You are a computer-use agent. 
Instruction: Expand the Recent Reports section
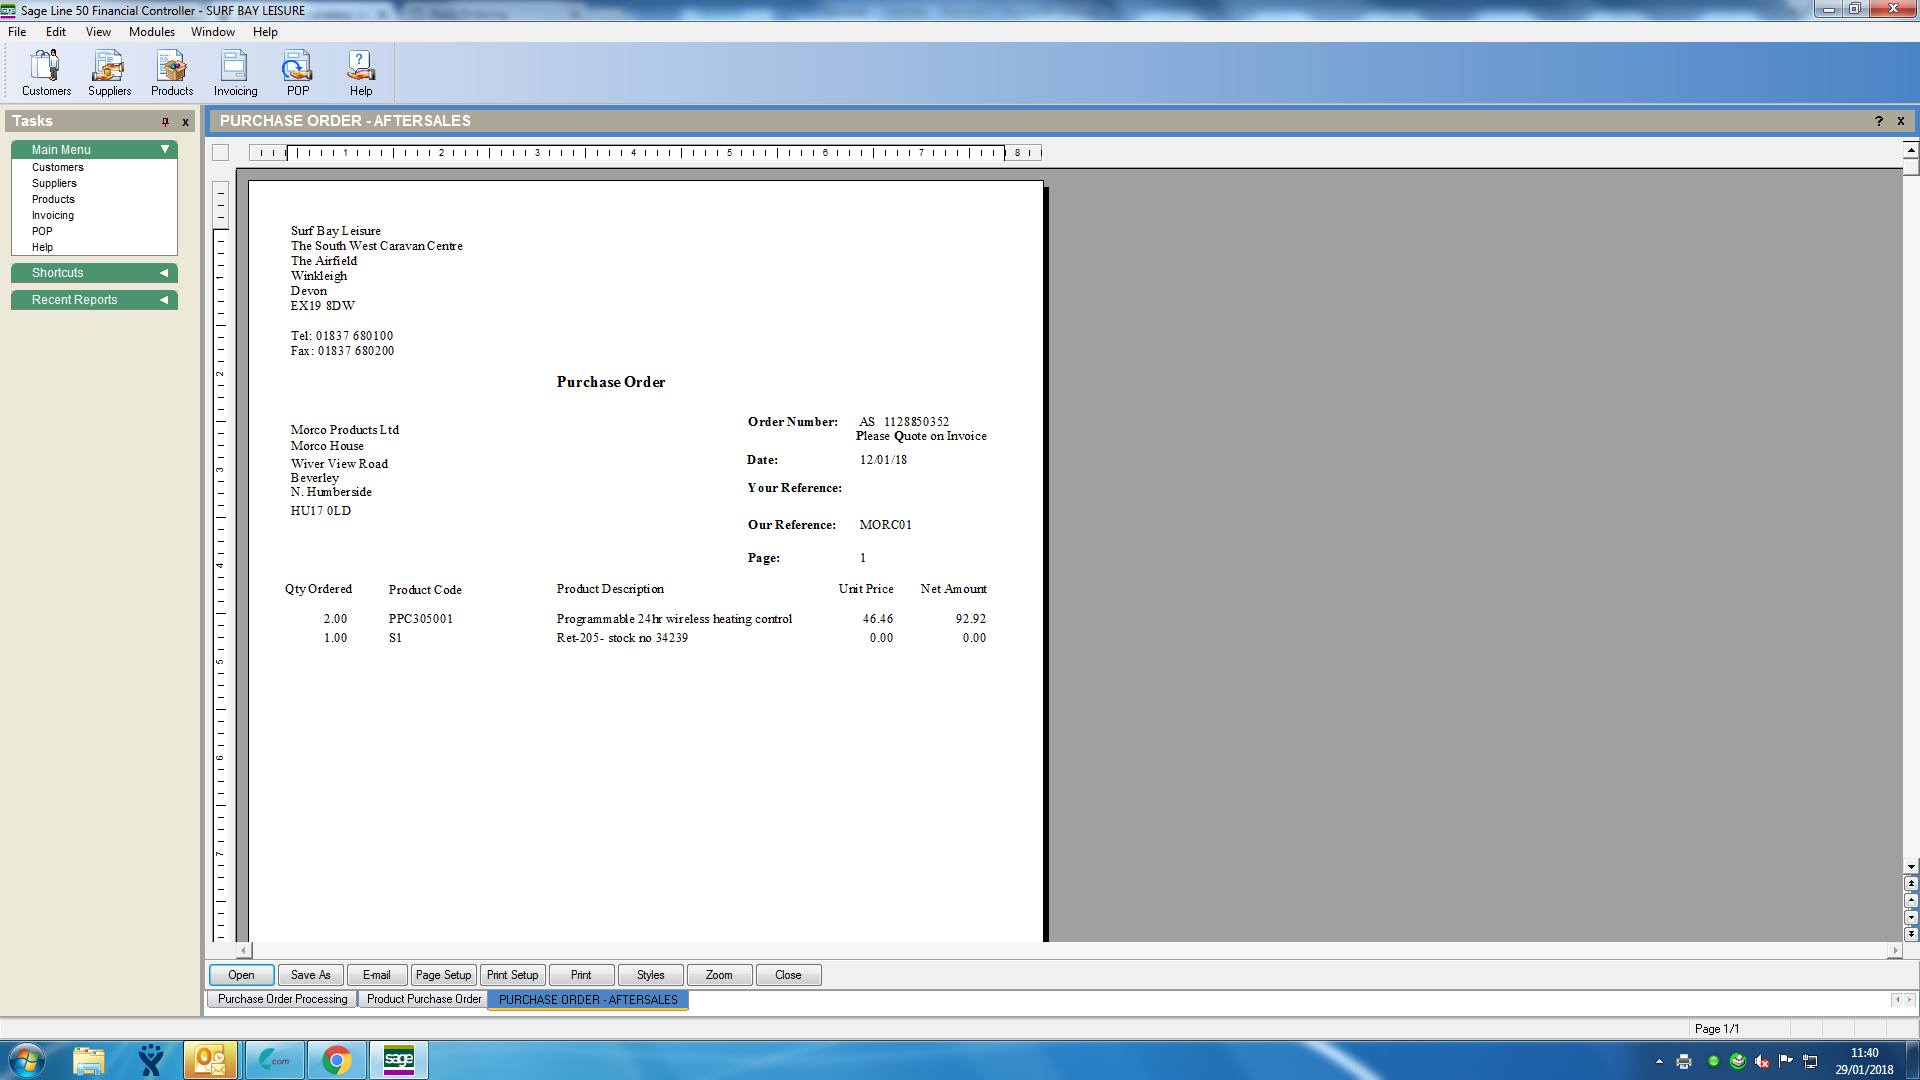tap(164, 300)
